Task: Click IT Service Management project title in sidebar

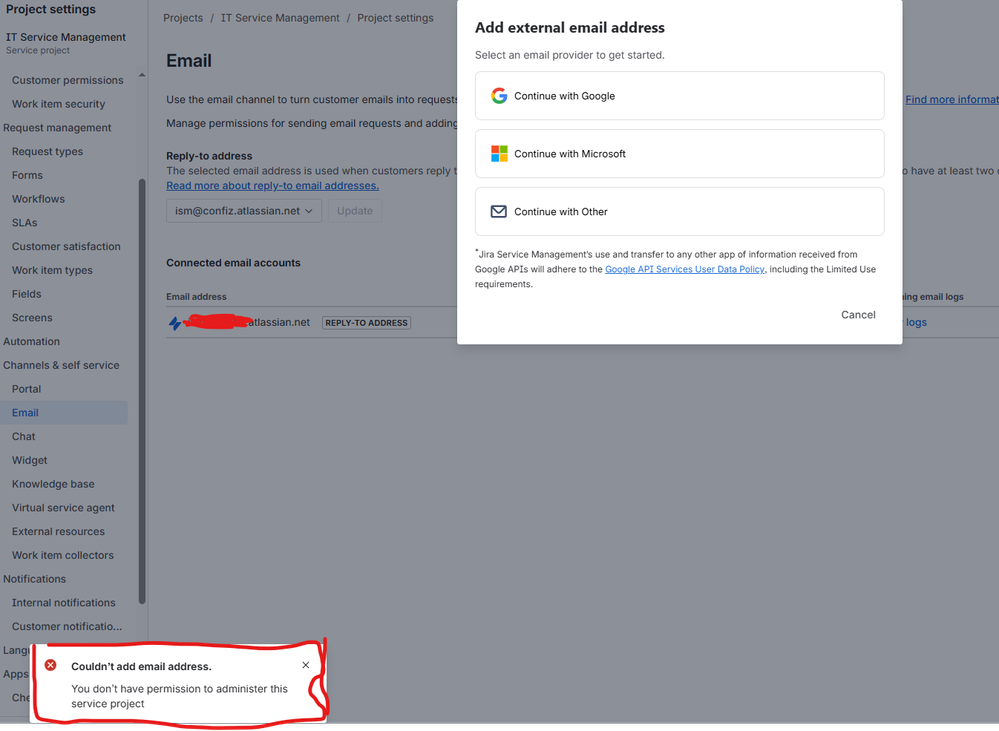Action: tap(66, 37)
